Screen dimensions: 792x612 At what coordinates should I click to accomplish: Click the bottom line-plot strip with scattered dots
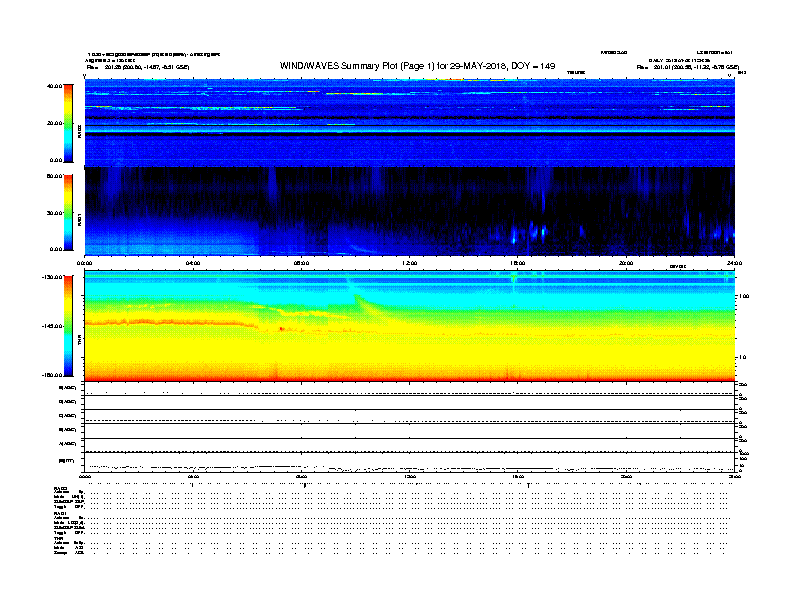point(410,463)
